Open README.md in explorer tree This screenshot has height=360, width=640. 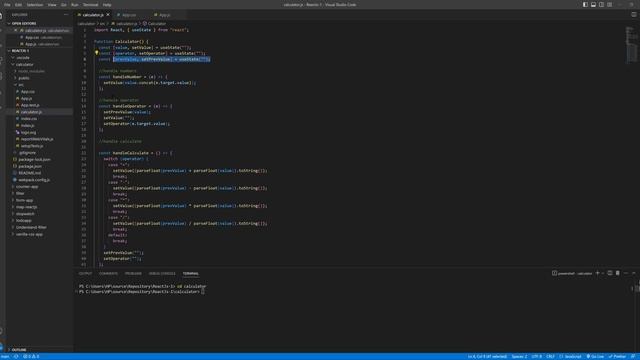pyautogui.click(x=29, y=173)
